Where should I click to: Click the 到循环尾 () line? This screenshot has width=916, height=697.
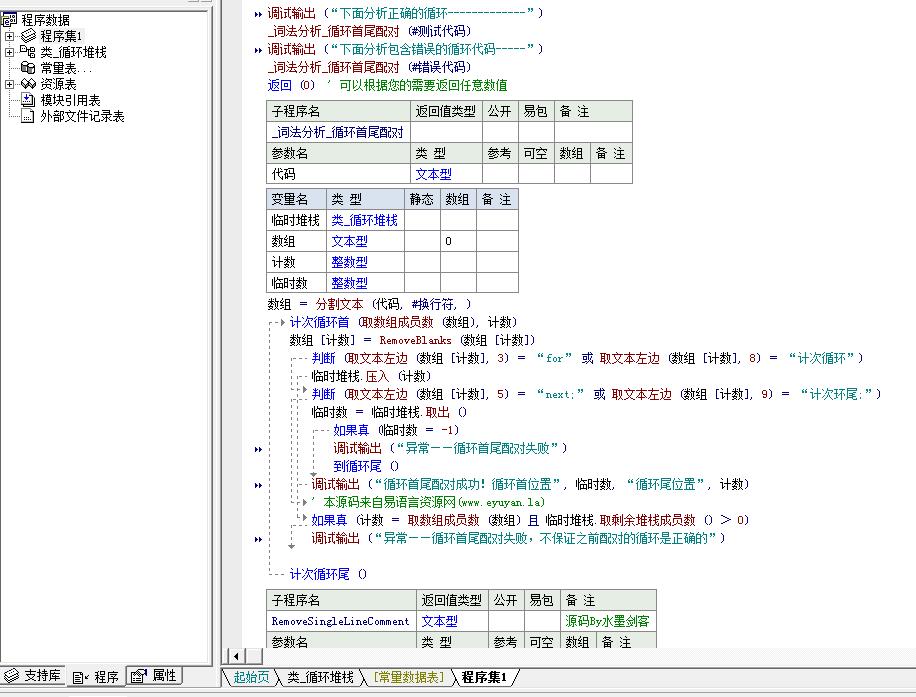coord(366,466)
